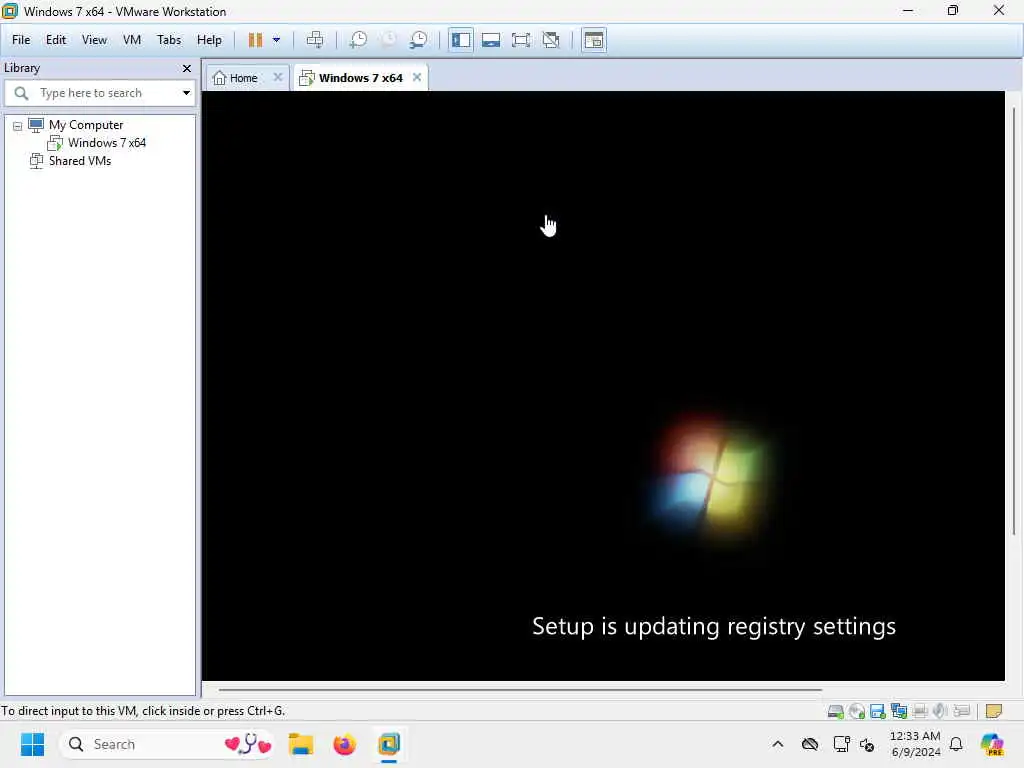Open the Edit menu

[56, 40]
